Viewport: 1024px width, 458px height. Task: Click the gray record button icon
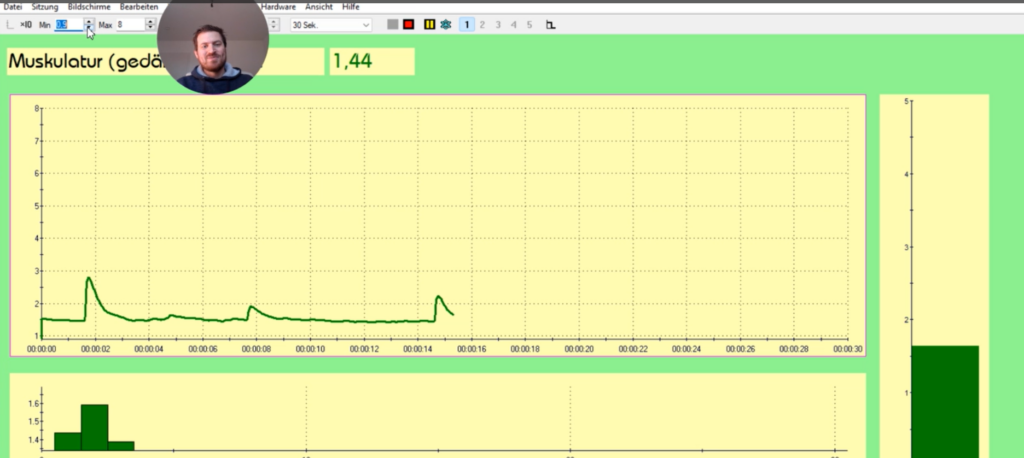pos(393,24)
